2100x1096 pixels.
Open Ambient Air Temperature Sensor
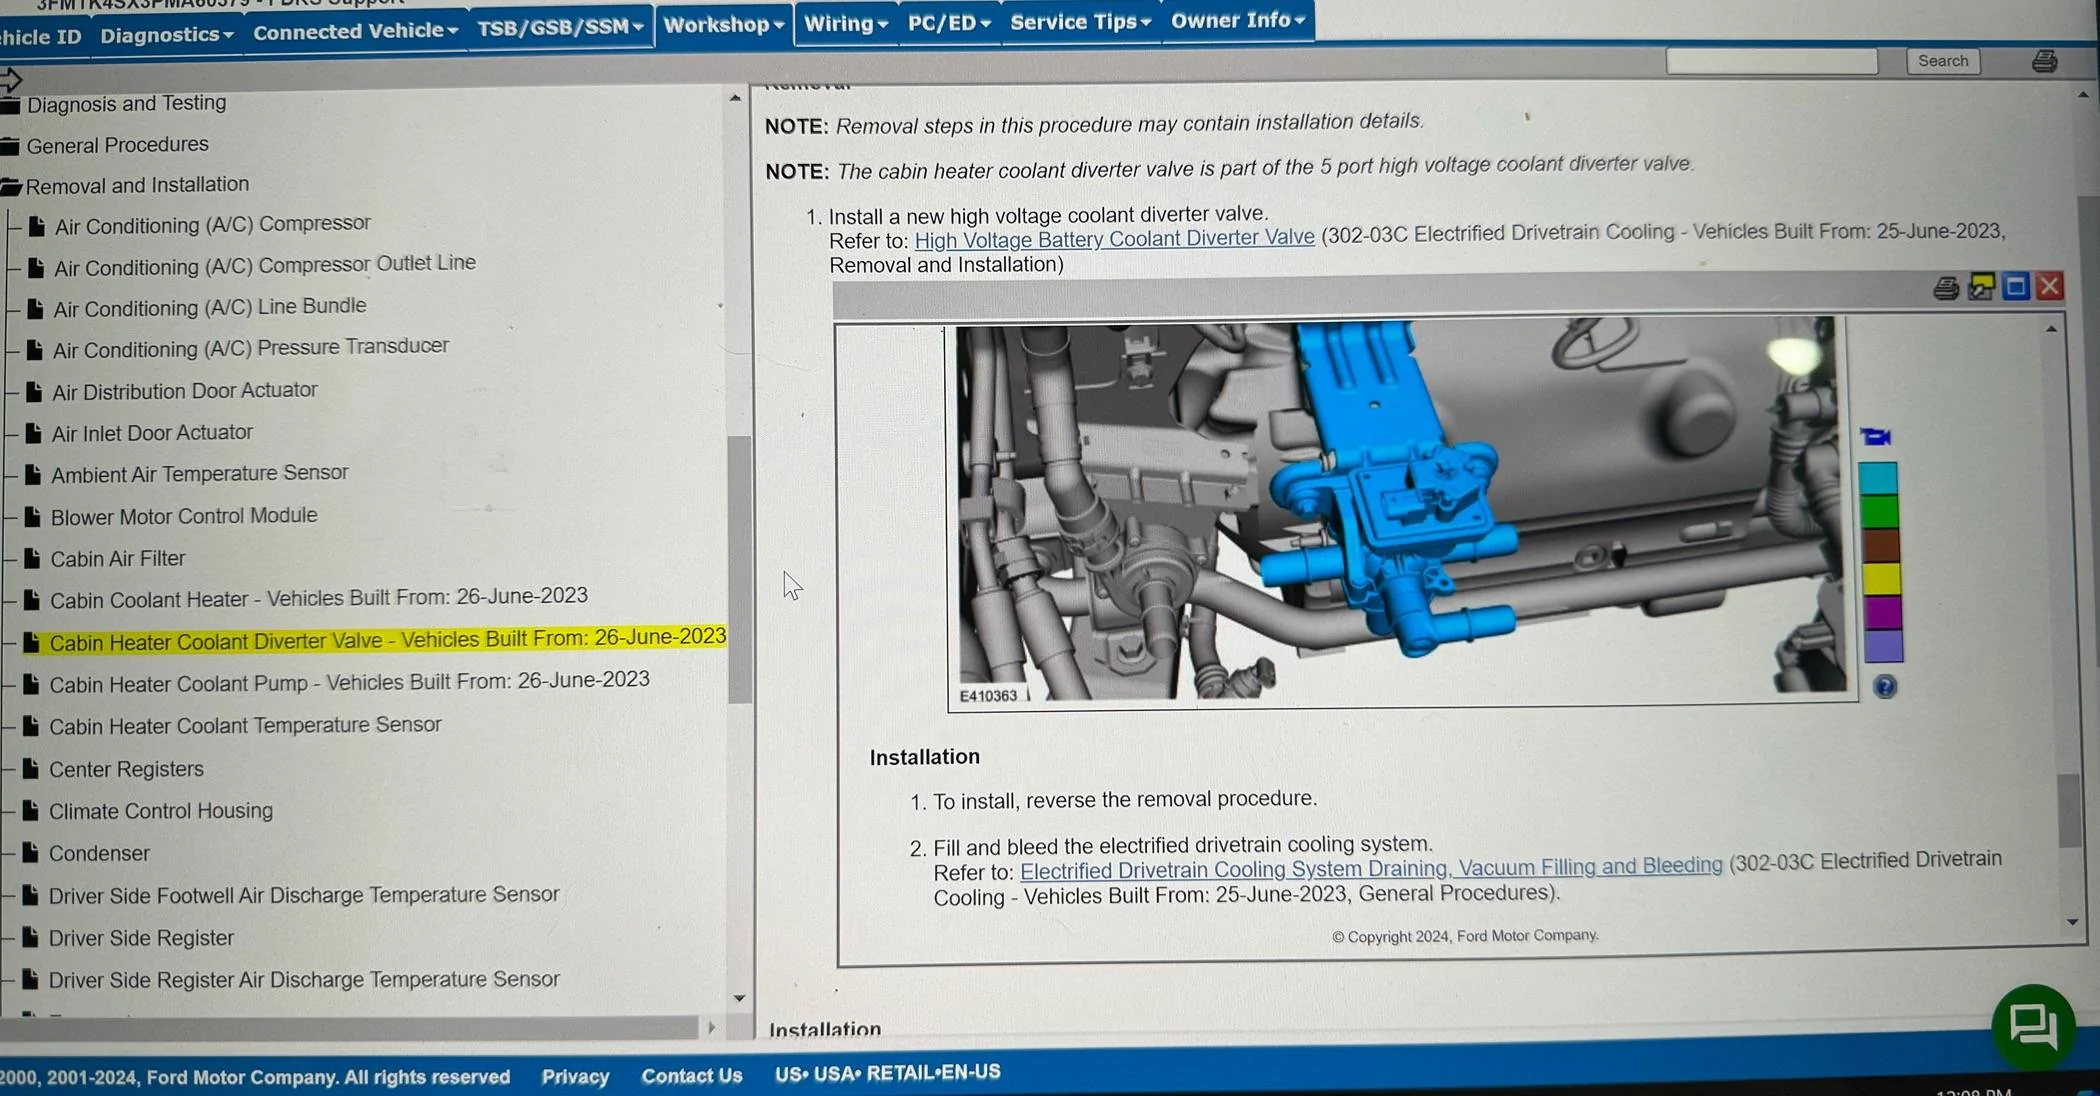(x=199, y=474)
